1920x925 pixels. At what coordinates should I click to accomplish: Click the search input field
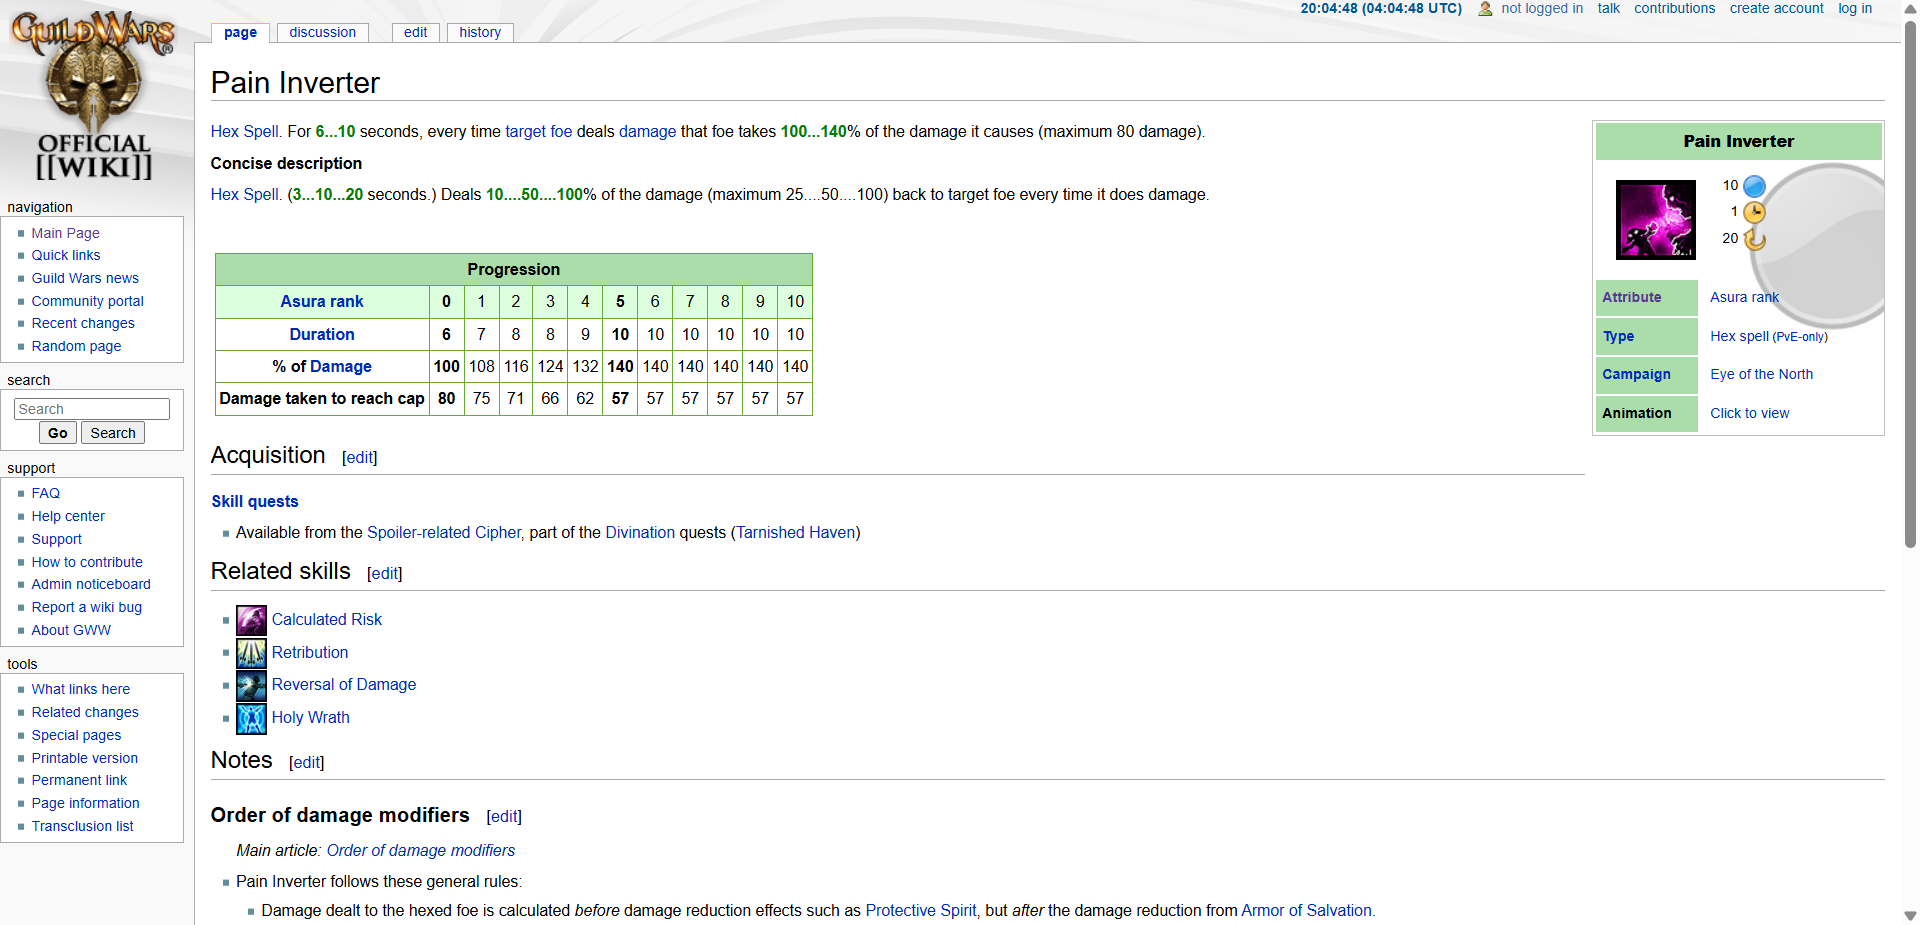[x=92, y=409]
